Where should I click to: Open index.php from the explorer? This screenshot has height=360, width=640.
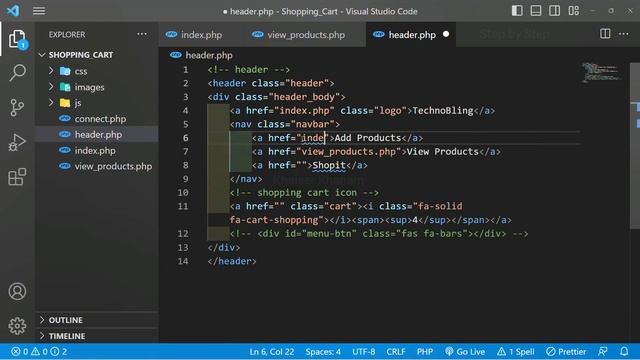tap(95, 151)
